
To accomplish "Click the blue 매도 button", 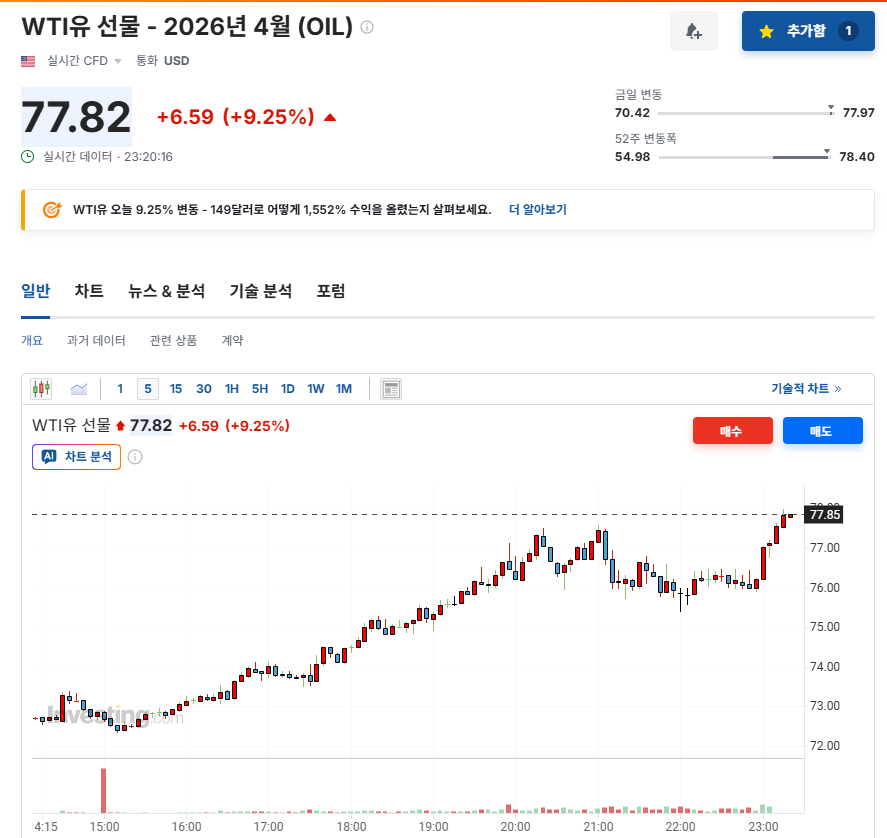I will click(823, 431).
